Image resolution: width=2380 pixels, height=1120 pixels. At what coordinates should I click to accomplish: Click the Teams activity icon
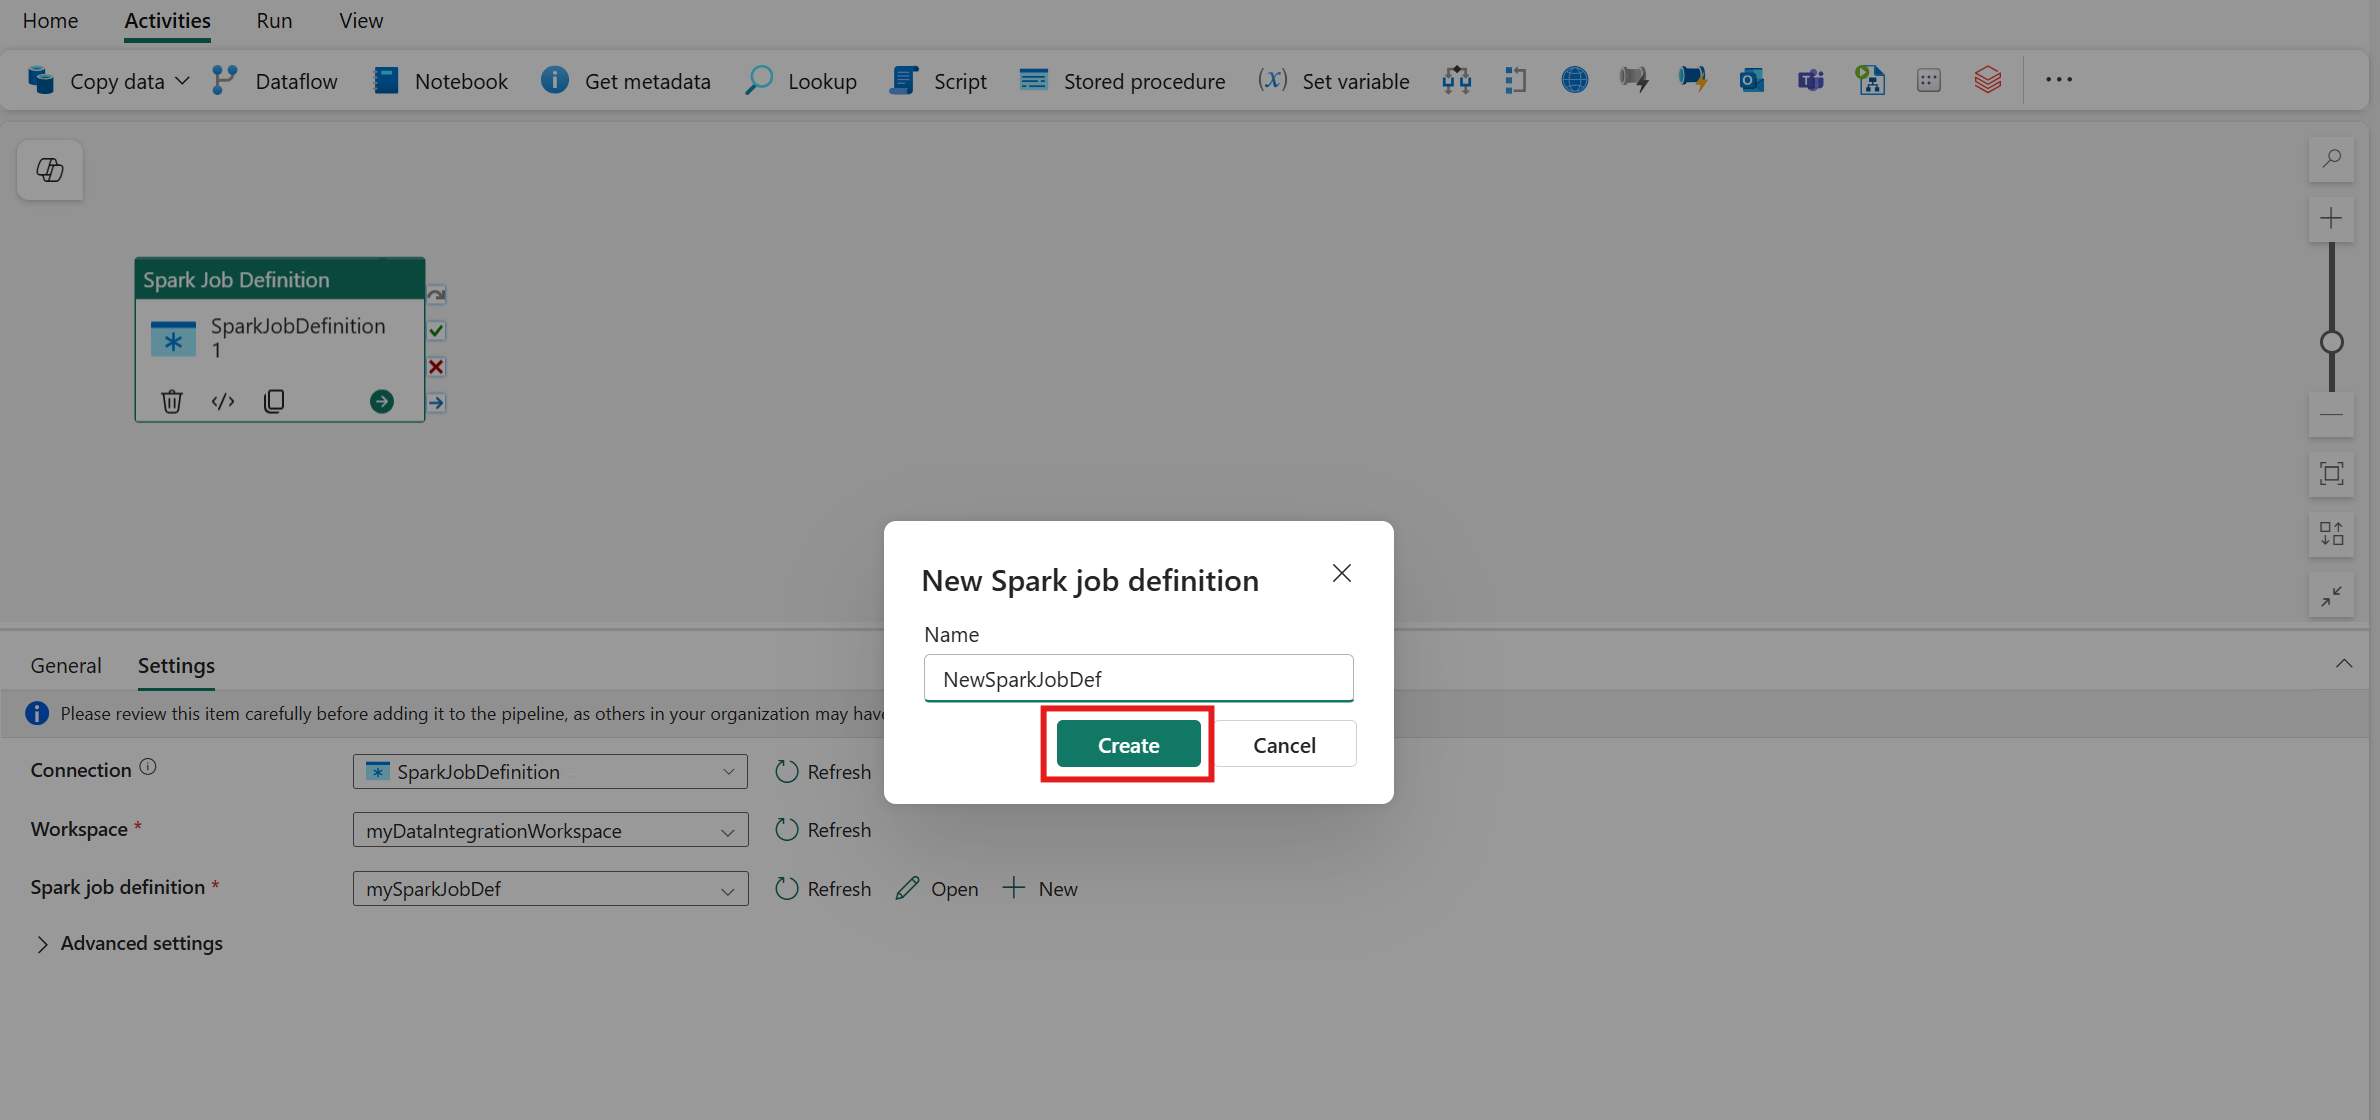pos(1810,80)
